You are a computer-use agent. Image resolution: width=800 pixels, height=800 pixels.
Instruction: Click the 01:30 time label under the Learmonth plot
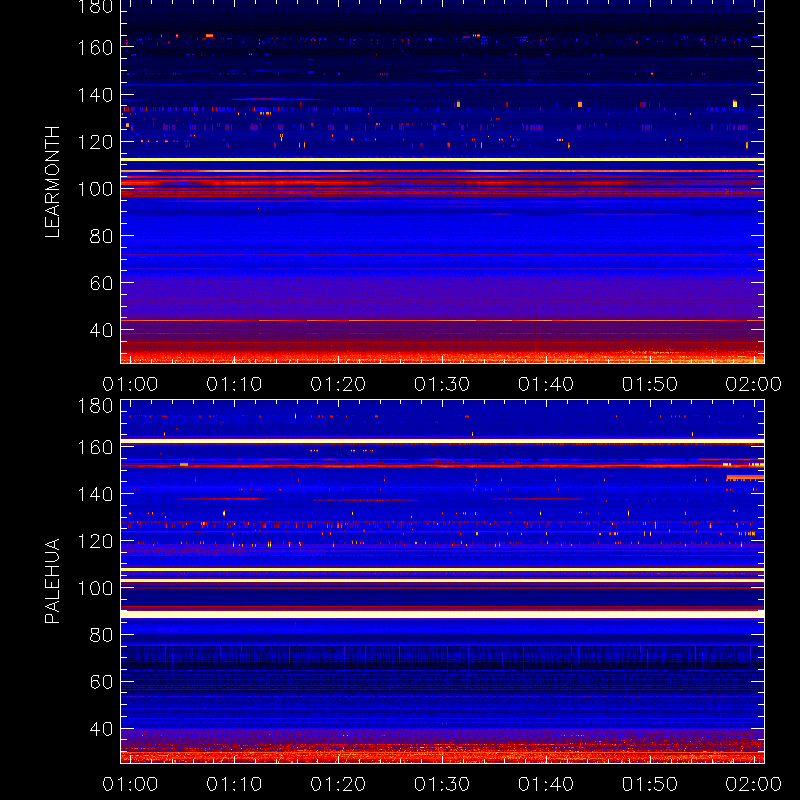click(x=442, y=384)
